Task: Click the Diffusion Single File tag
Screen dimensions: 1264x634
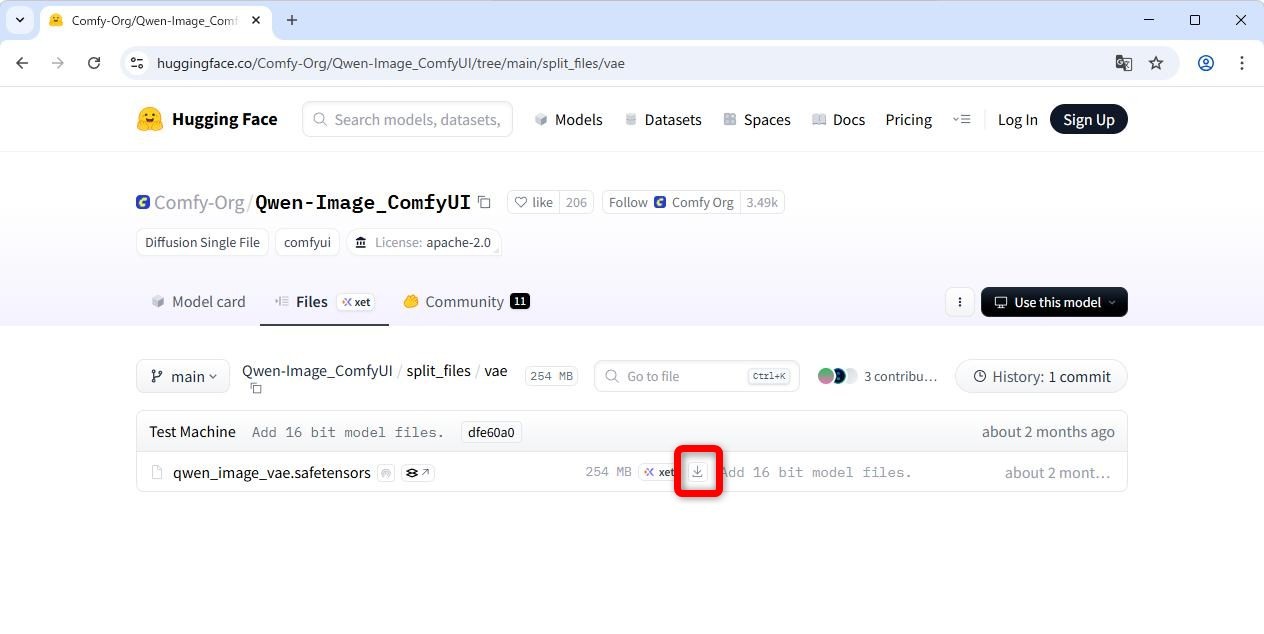Action: coord(202,242)
